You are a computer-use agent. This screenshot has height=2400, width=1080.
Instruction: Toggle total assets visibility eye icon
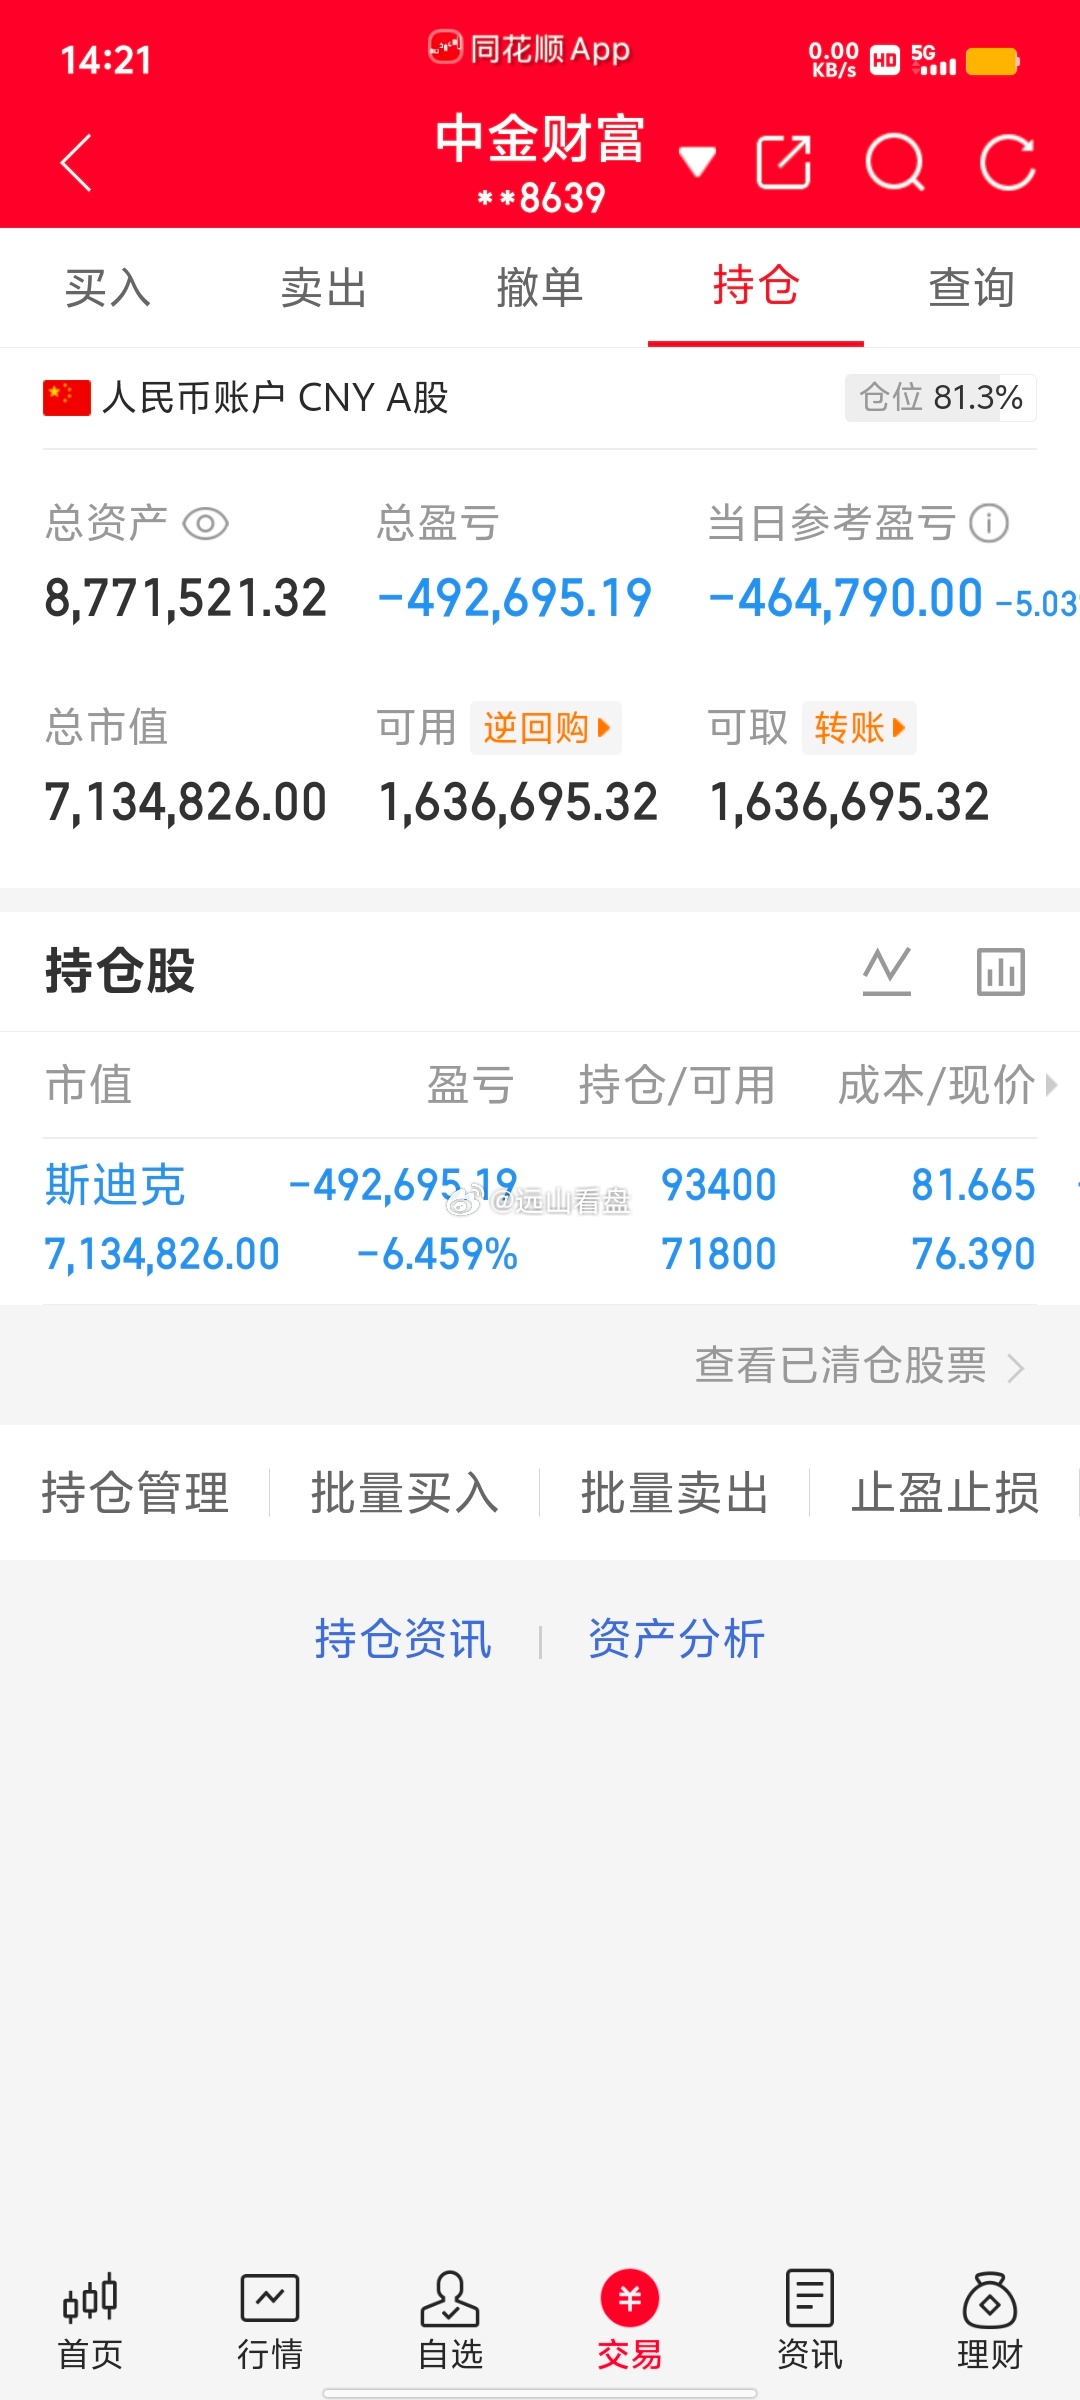206,523
